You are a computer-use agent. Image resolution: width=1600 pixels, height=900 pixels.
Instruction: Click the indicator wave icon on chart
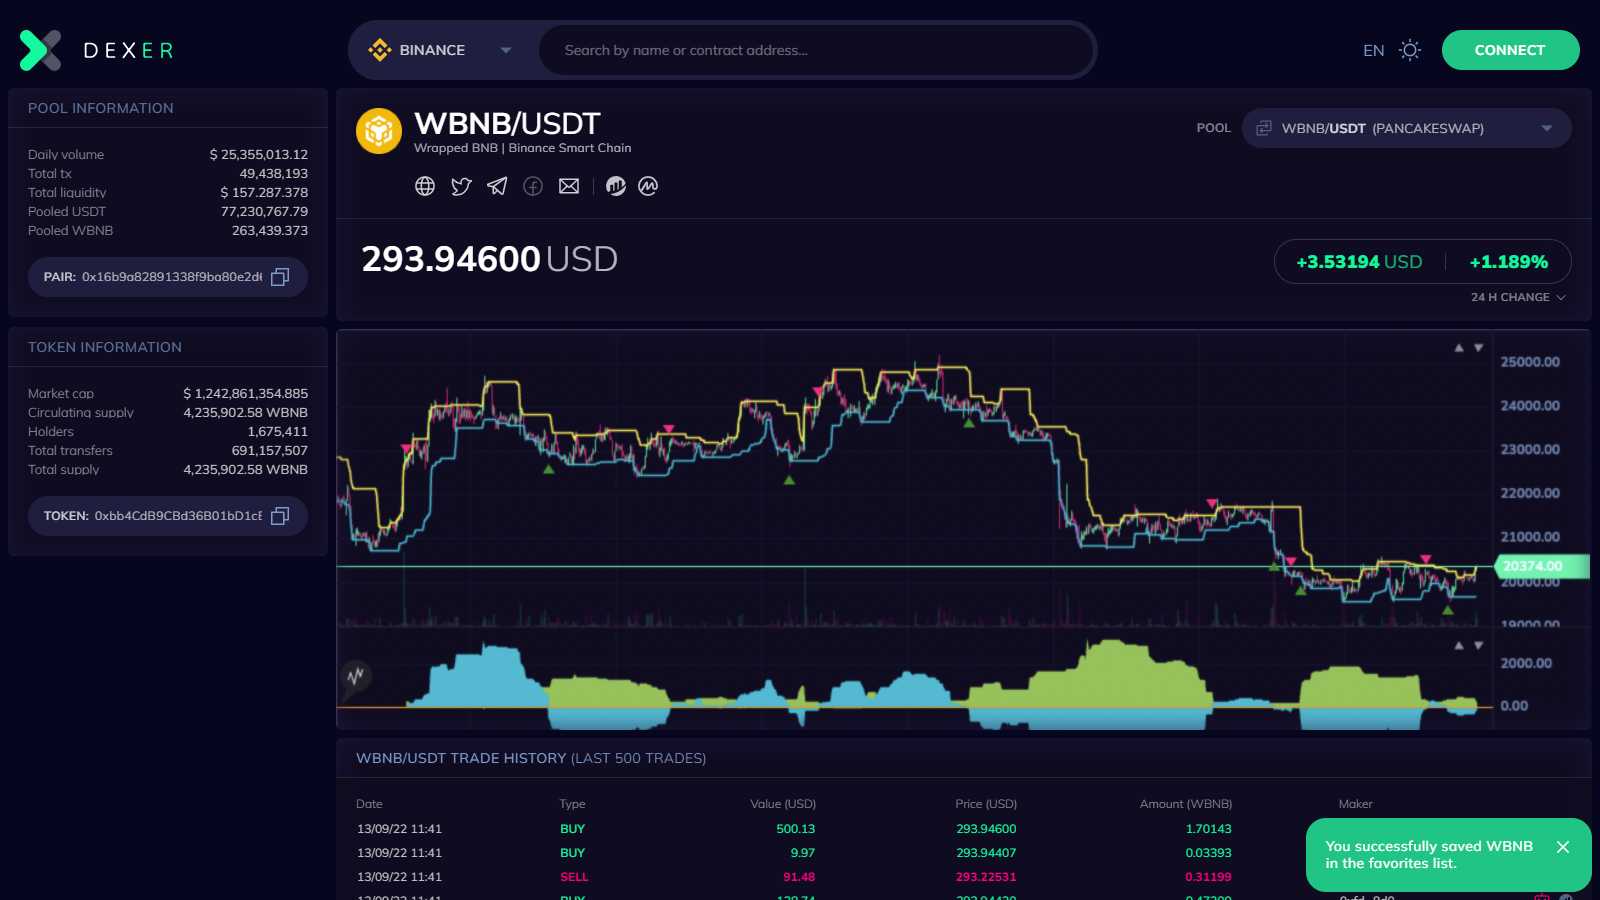[355, 677]
